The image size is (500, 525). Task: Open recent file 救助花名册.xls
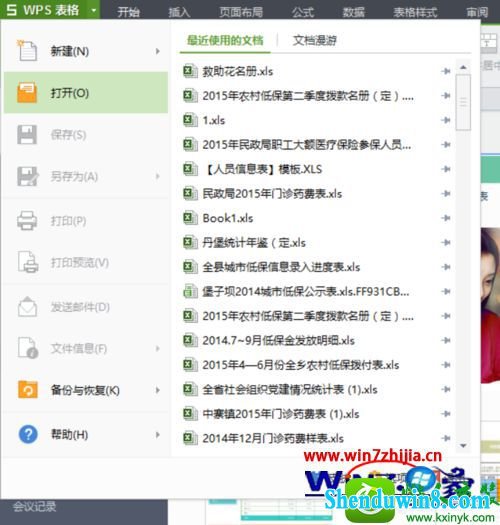click(237, 71)
